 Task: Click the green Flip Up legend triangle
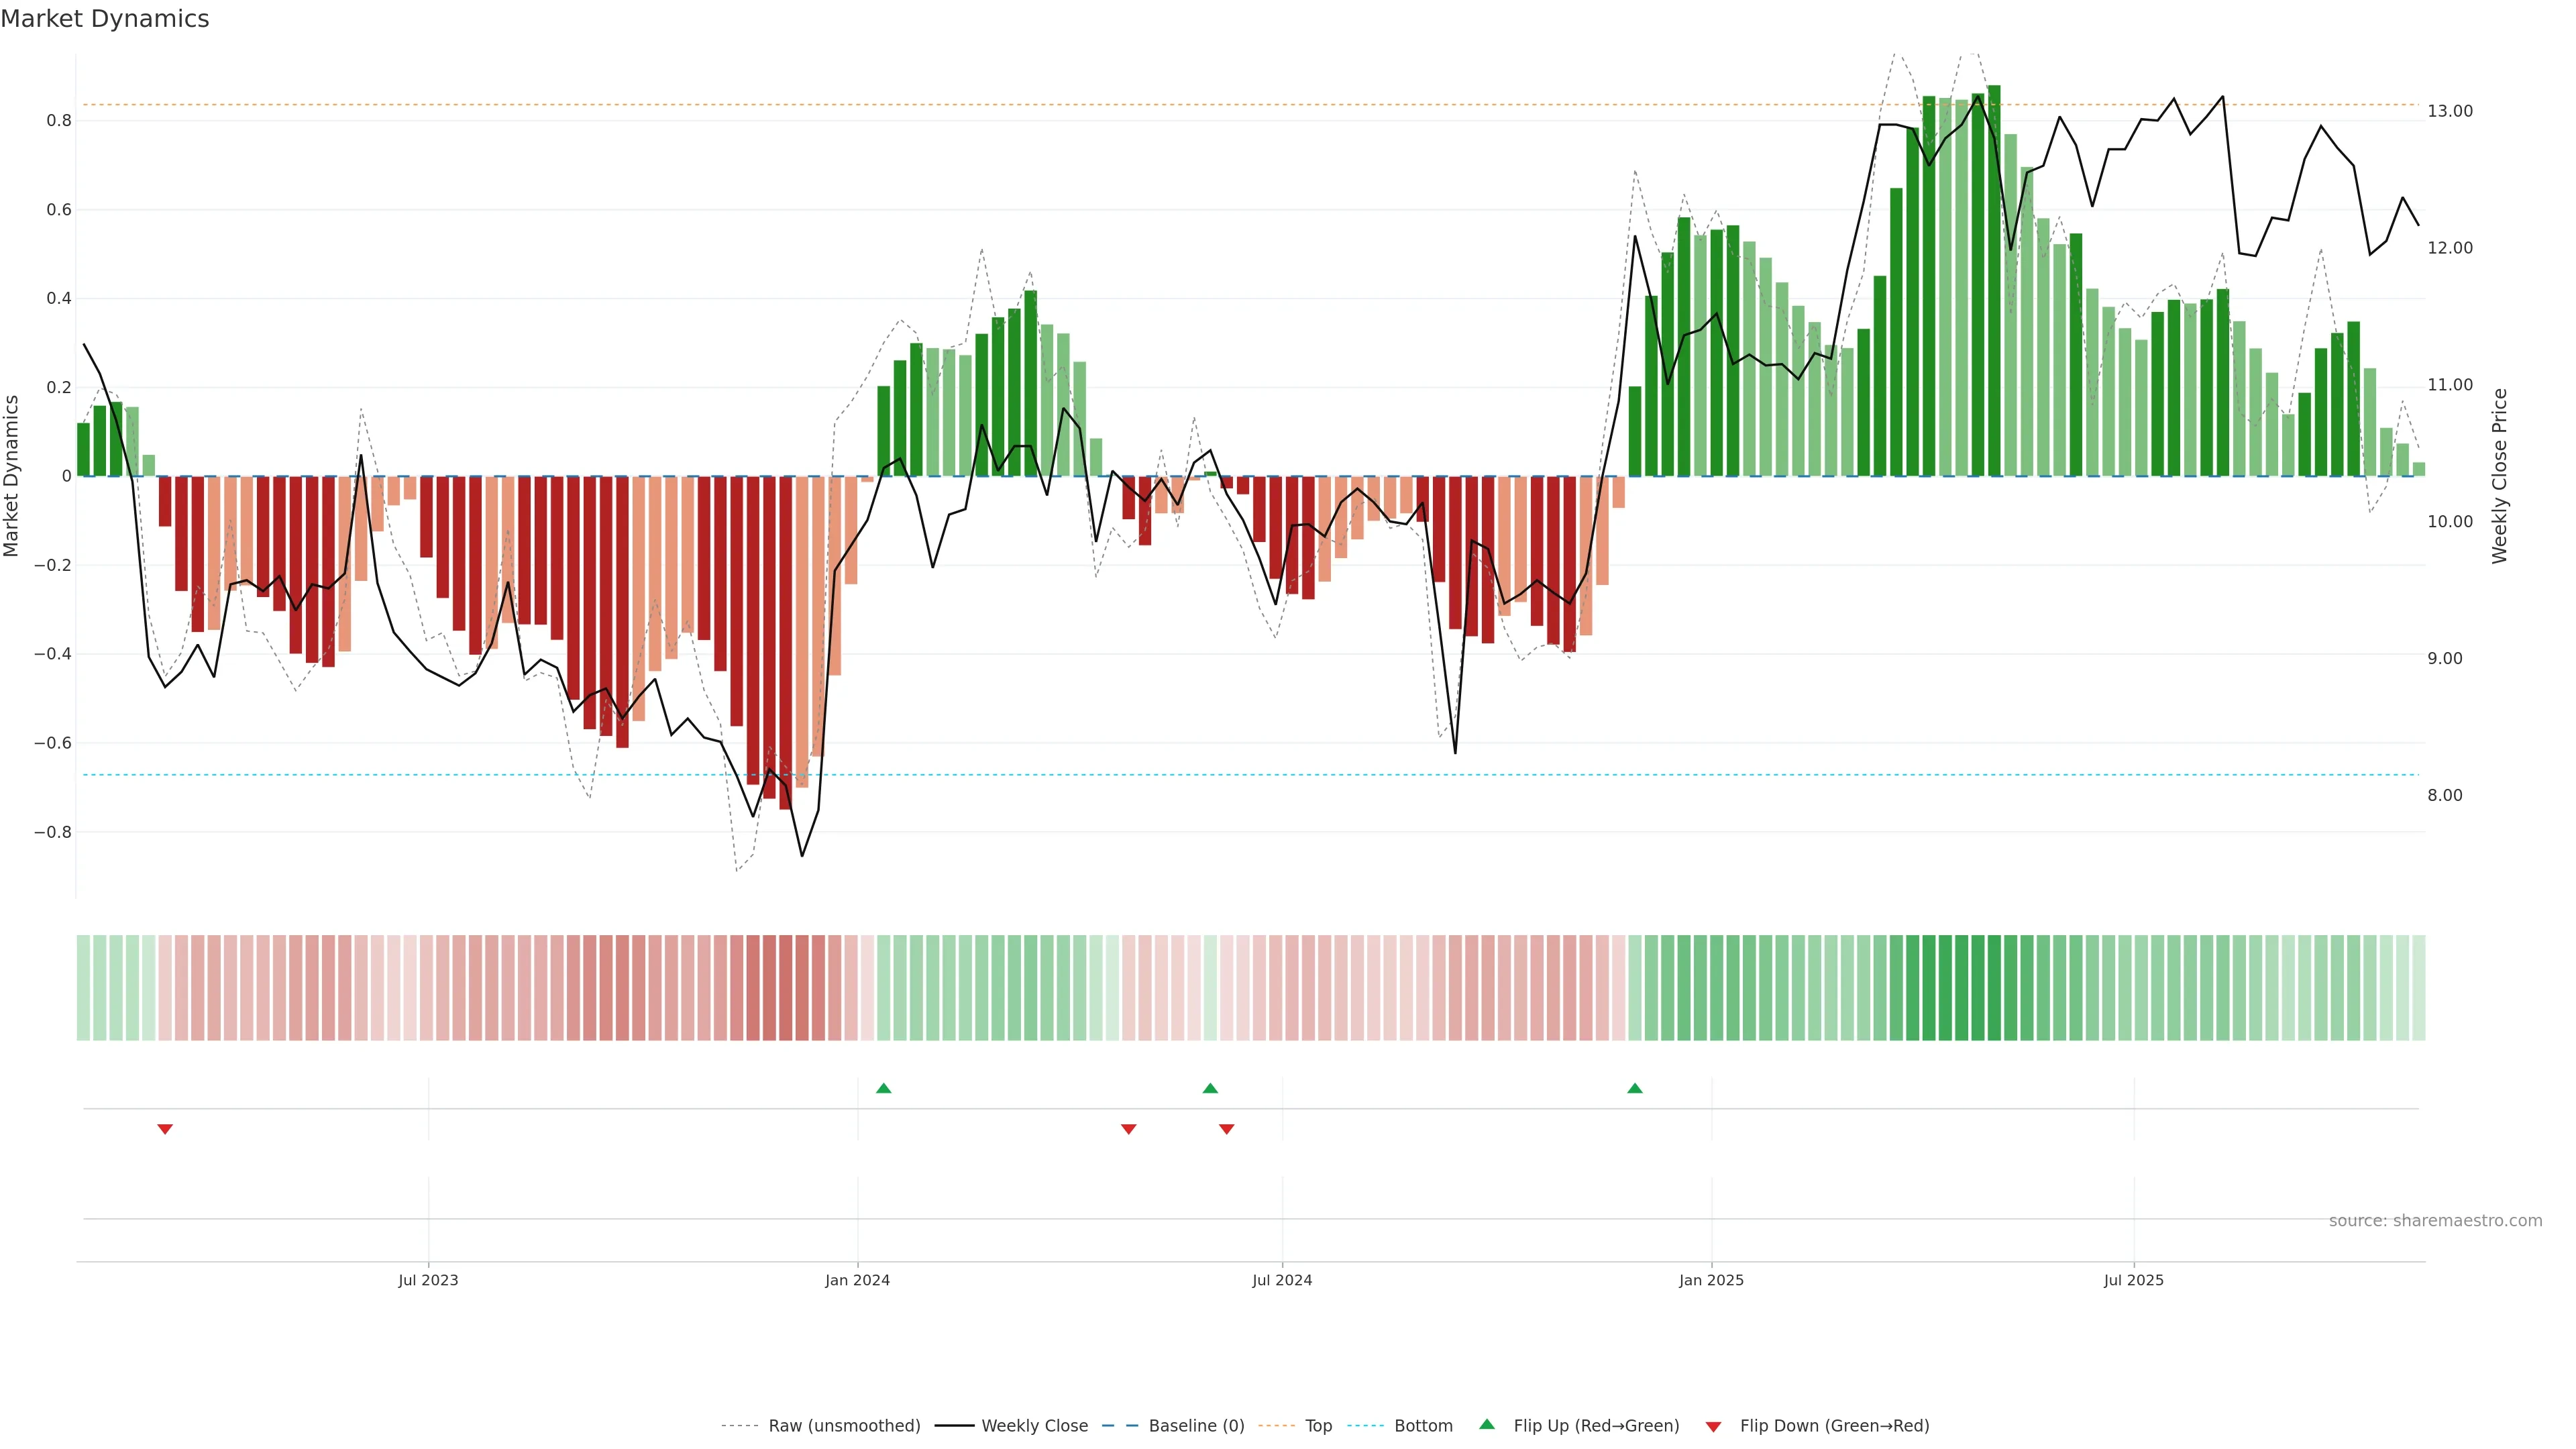coord(1487,1424)
